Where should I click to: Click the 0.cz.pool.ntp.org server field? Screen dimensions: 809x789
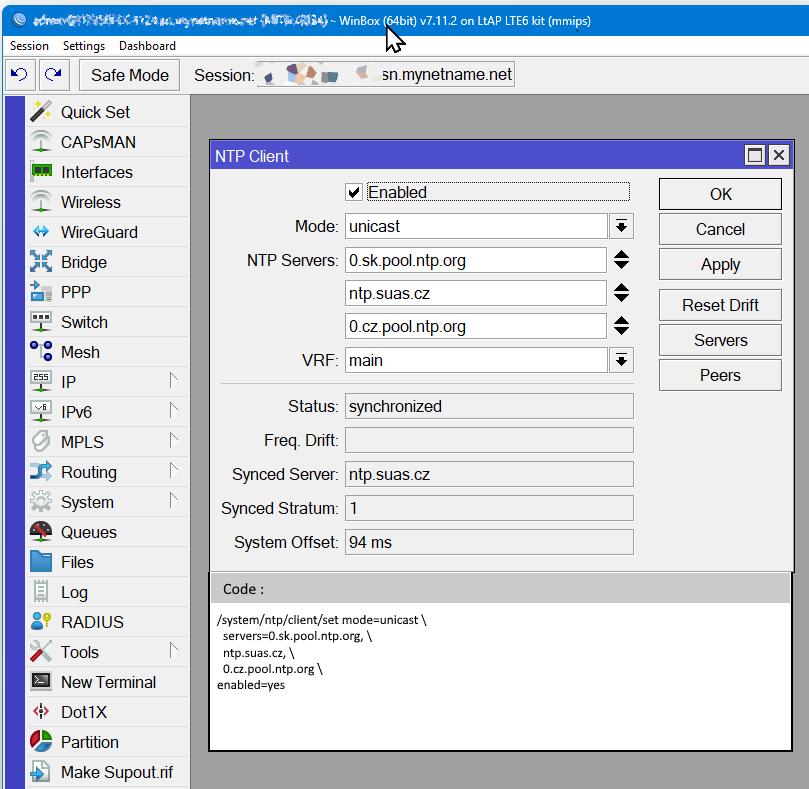click(x=476, y=326)
